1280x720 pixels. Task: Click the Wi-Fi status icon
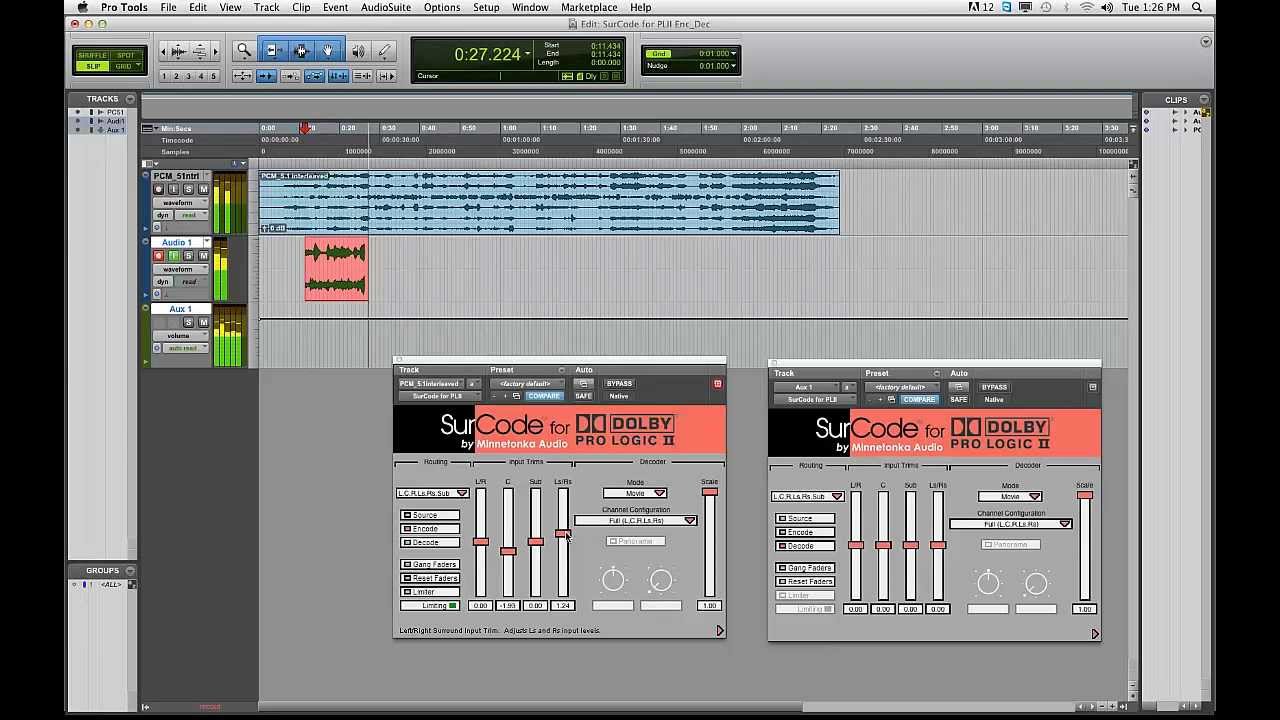pos(1087,7)
